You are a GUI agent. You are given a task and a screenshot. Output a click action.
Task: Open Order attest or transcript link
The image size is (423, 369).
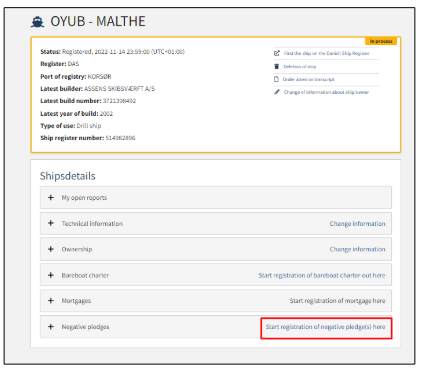coord(308,79)
